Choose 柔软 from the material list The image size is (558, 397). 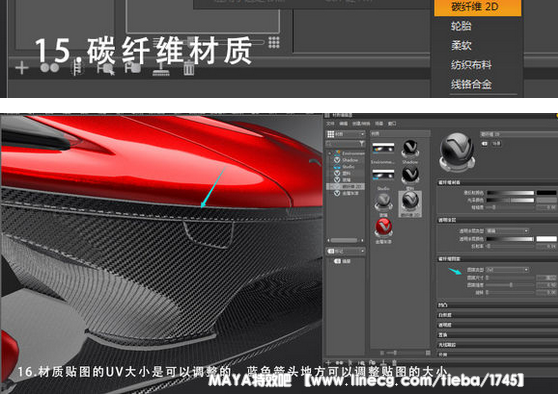pyautogui.click(x=461, y=46)
